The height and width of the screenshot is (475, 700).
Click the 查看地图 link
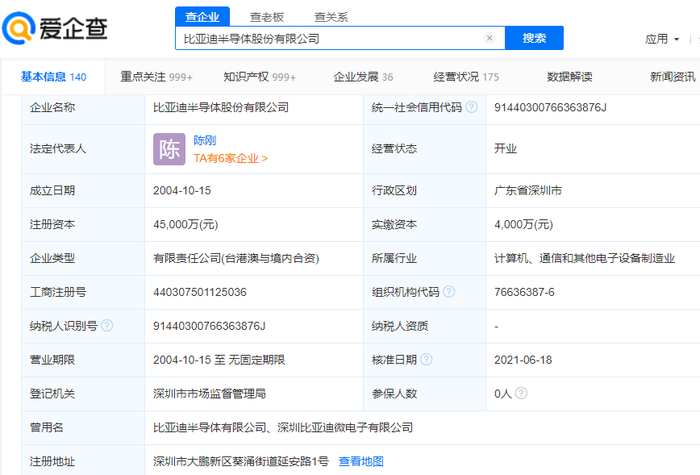tap(361, 461)
